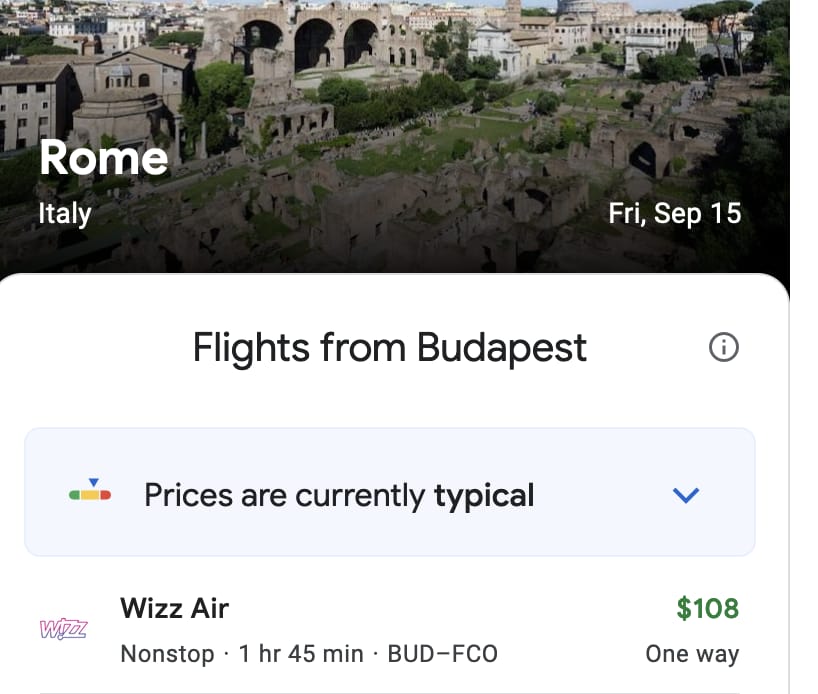This screenshot has width=818, height=694.
Task: Select the Fri, Sep 15 date
Action: 675,213
